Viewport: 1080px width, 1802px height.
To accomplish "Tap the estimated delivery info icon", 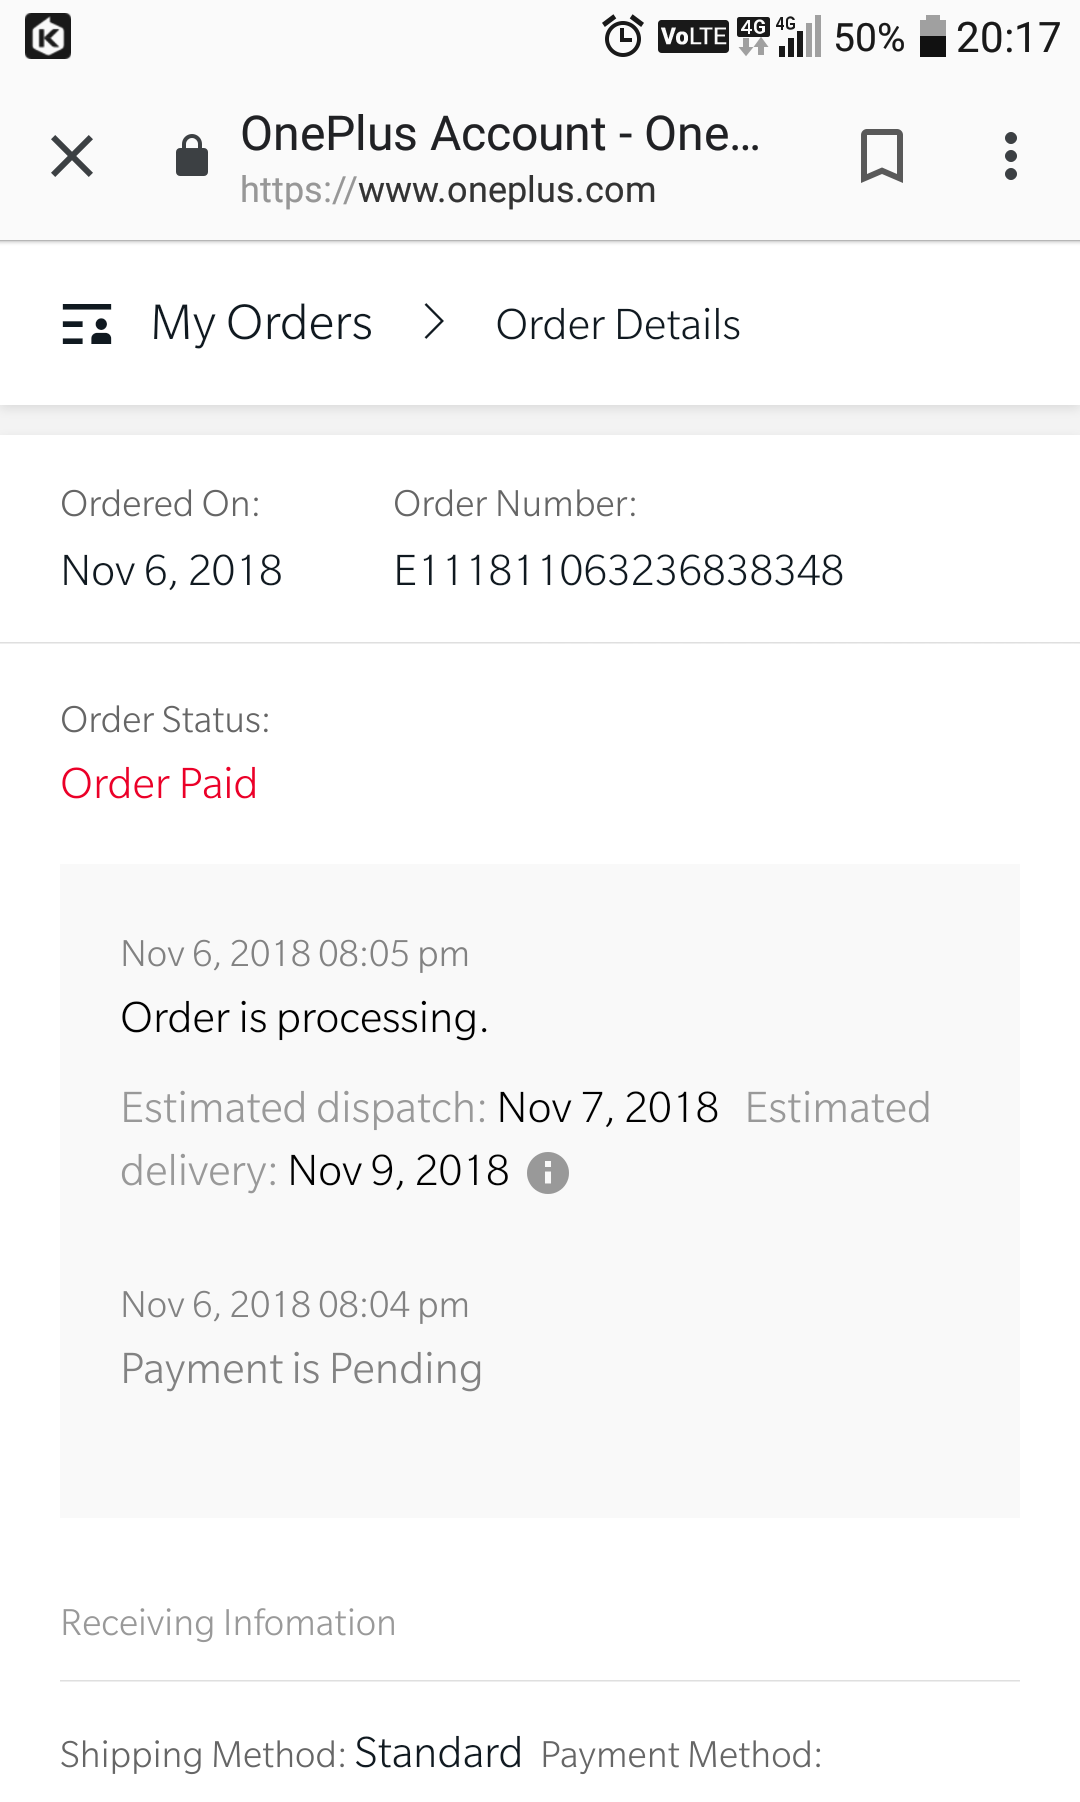I will [548, 1172].
